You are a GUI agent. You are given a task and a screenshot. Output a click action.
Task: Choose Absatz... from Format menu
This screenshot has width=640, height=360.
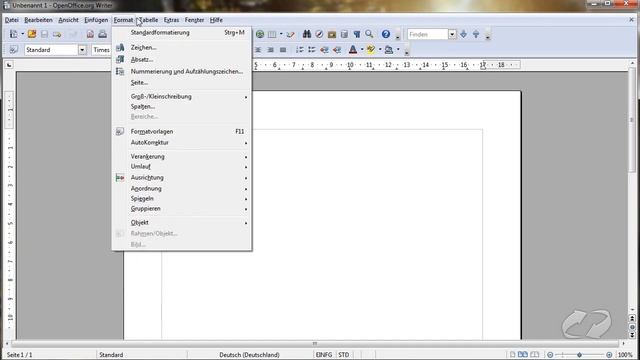(x=182, y=59)
